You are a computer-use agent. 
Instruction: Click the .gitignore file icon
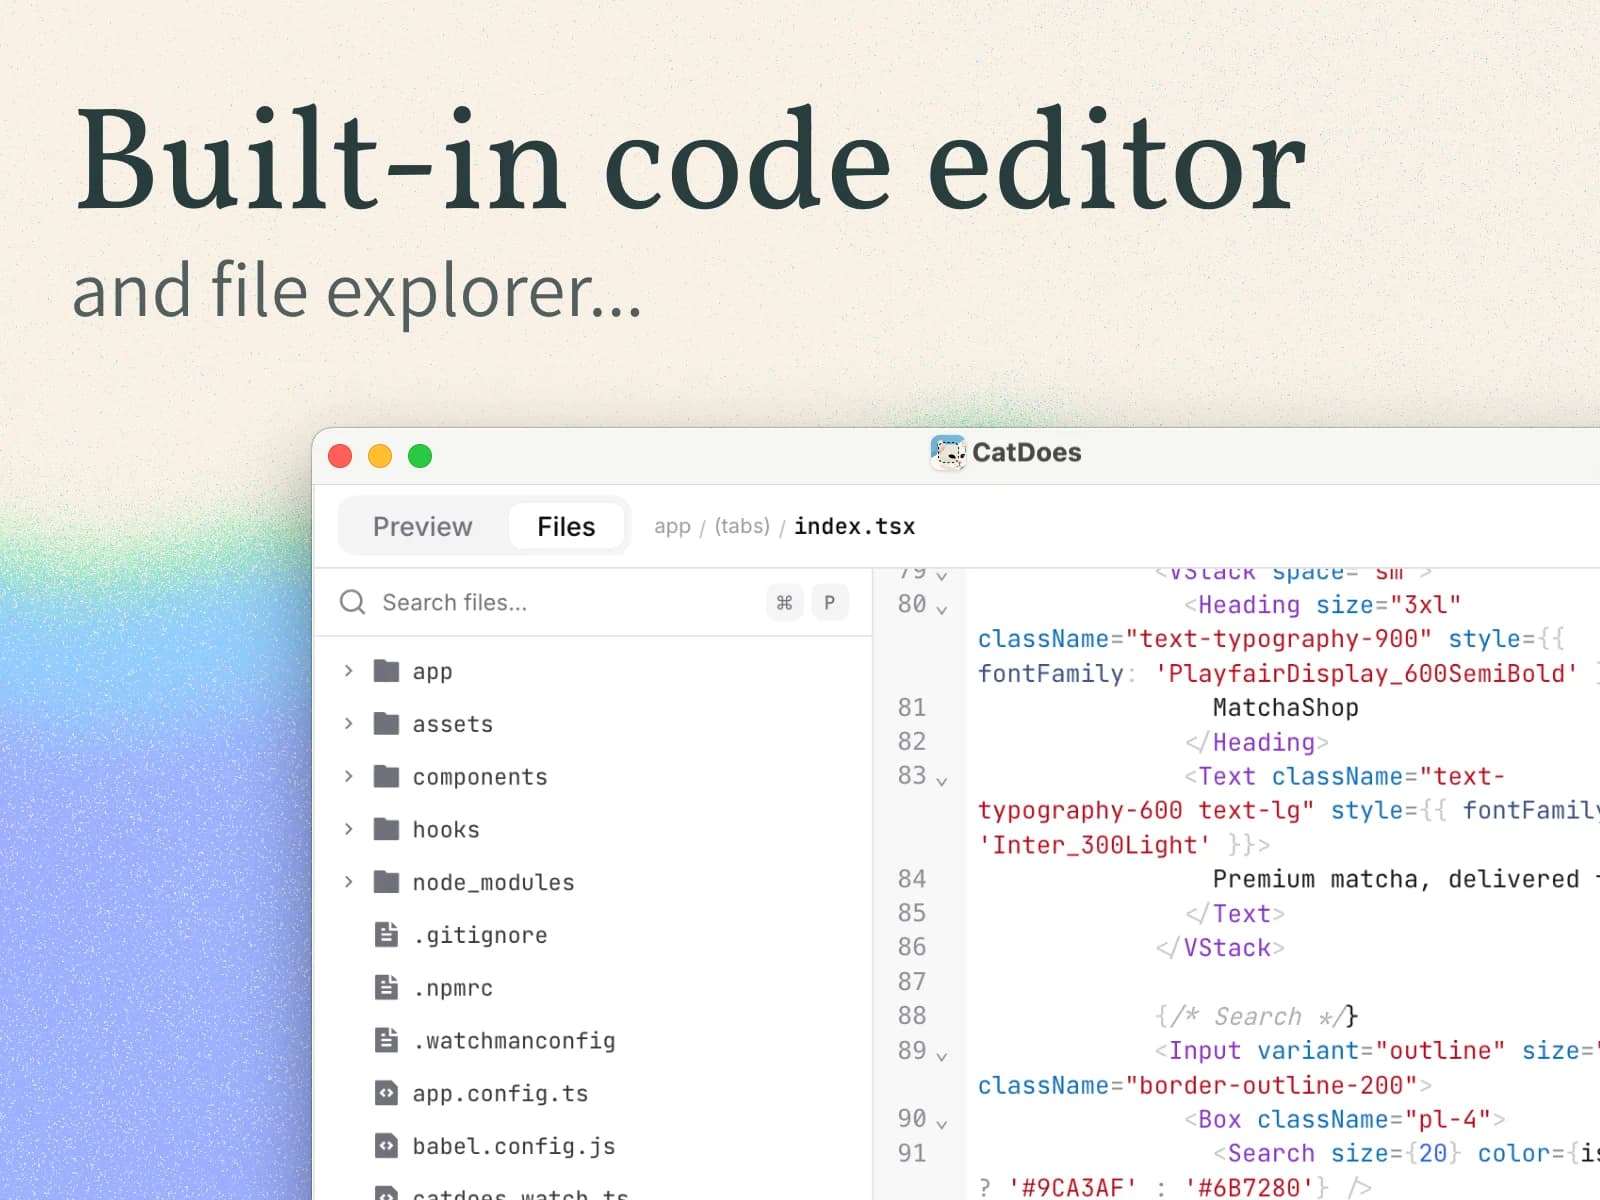point(386,934)
